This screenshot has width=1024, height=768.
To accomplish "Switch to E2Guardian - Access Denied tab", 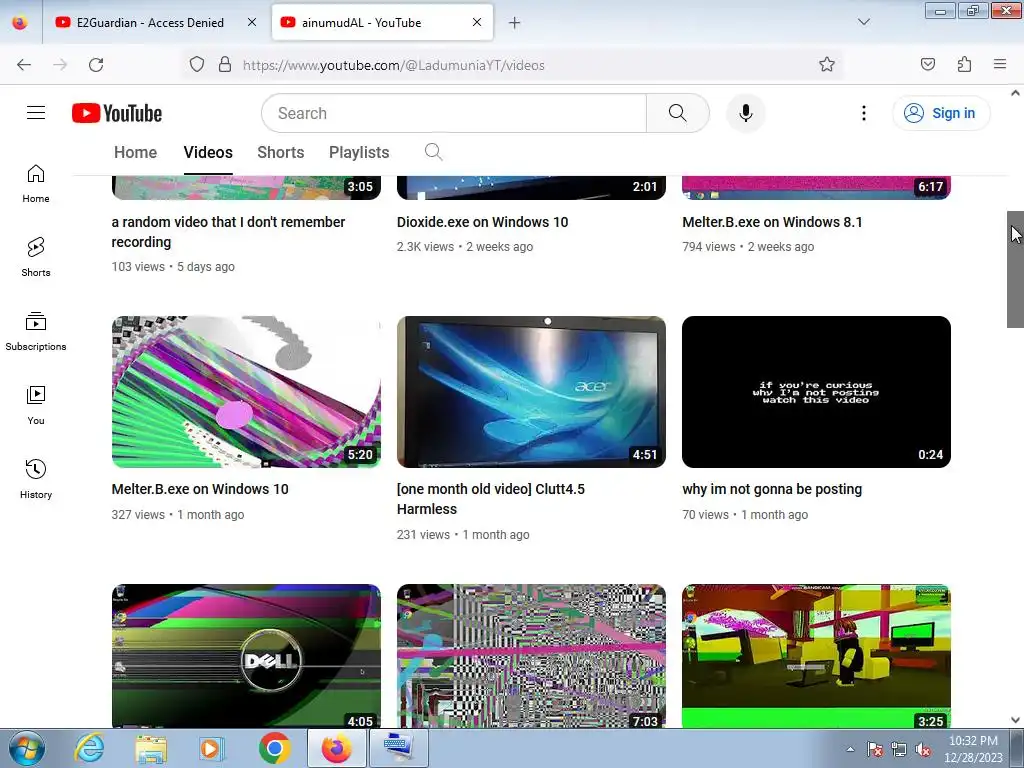I will point(150,22).
